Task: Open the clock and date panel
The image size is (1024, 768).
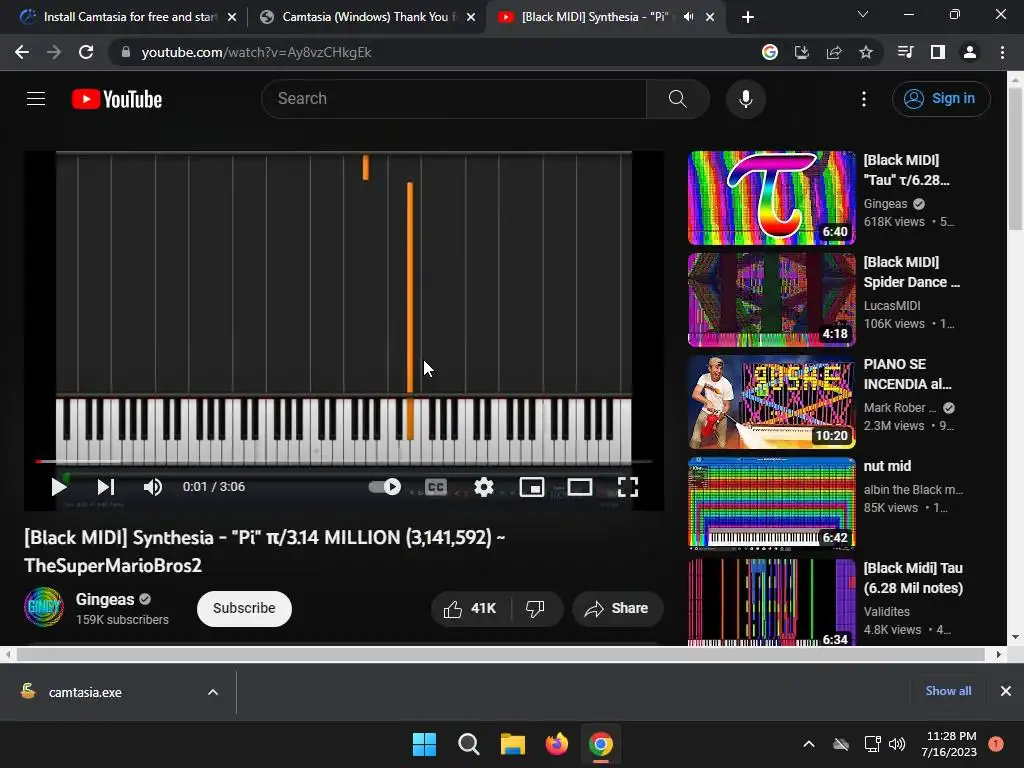Action: click(x=951, y=744)
